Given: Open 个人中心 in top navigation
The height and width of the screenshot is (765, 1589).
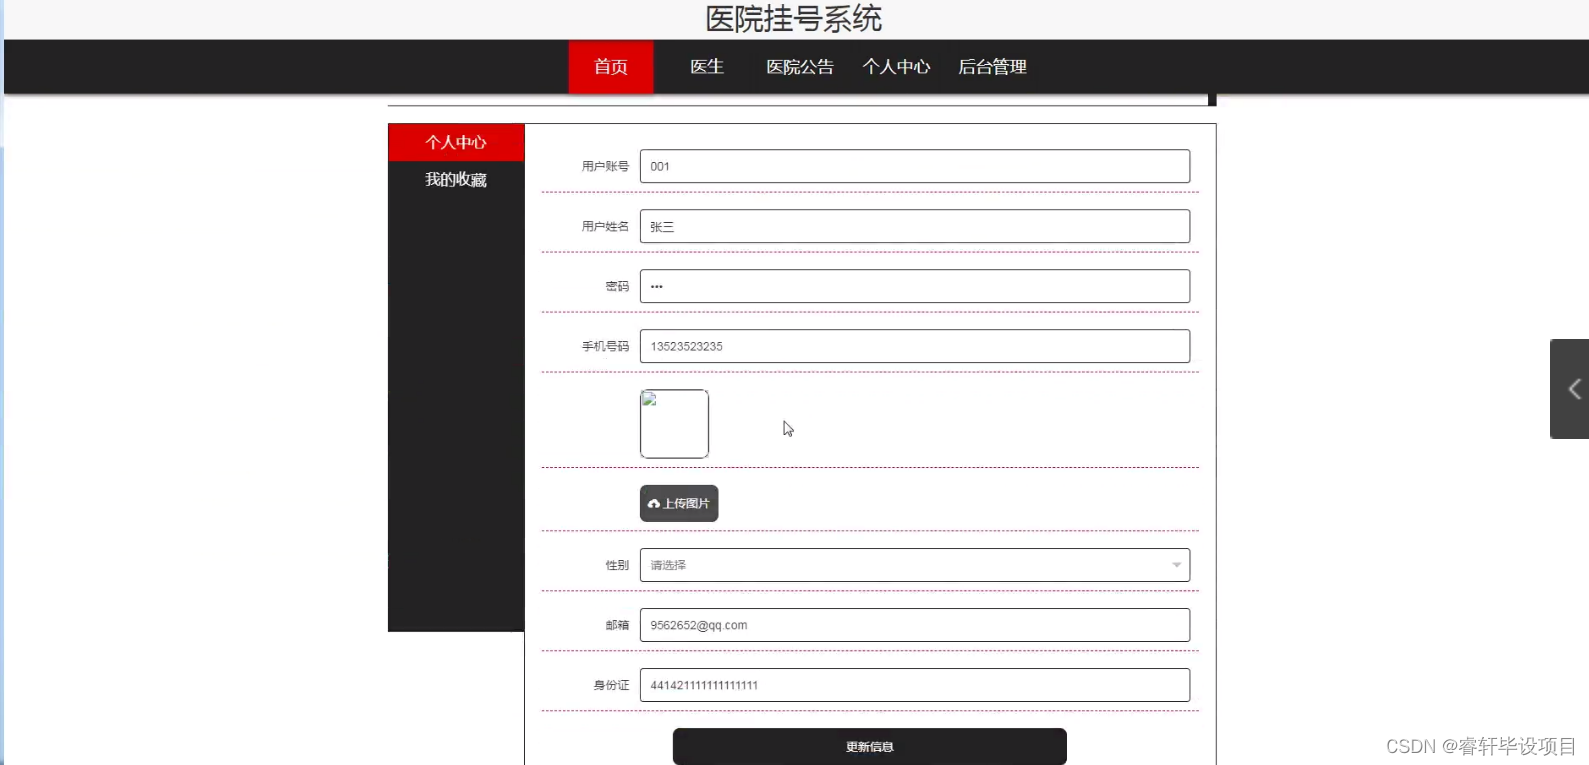Looking at the screenshot, I should tap(896, 67).
